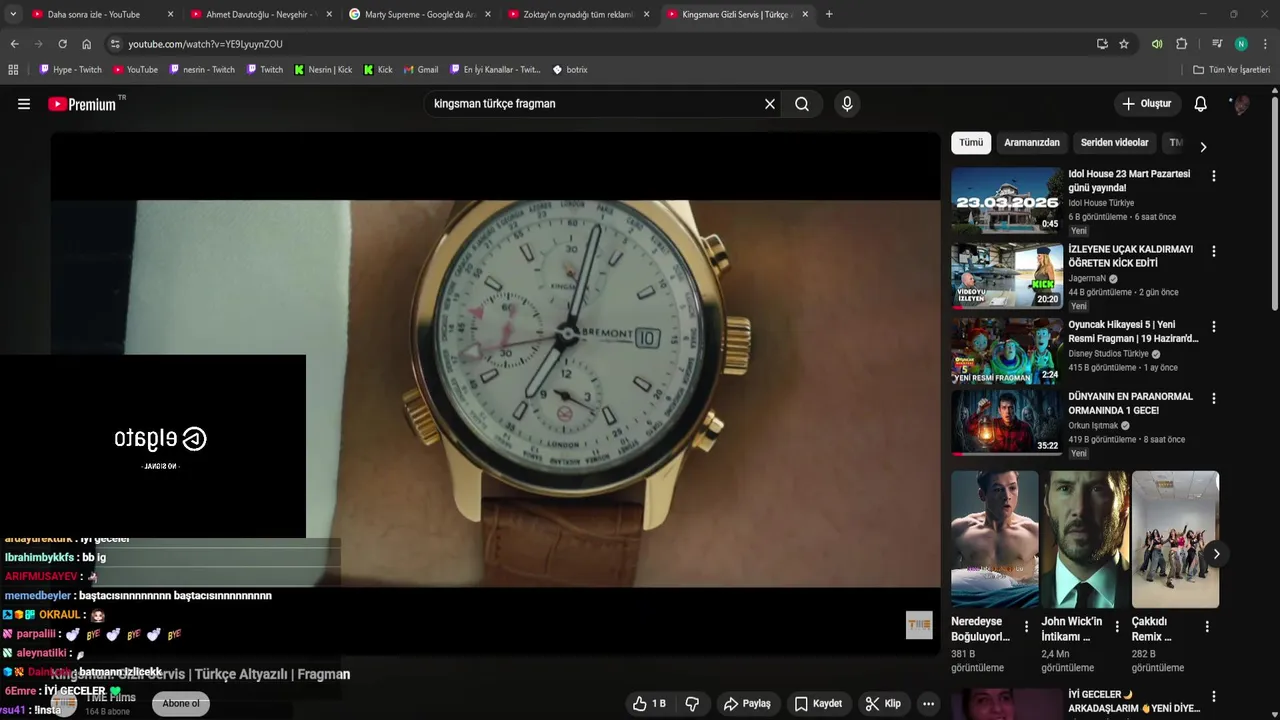Click the Abone ol subscribe button
Screen dimensions: 1280x720
coord(181,704)
